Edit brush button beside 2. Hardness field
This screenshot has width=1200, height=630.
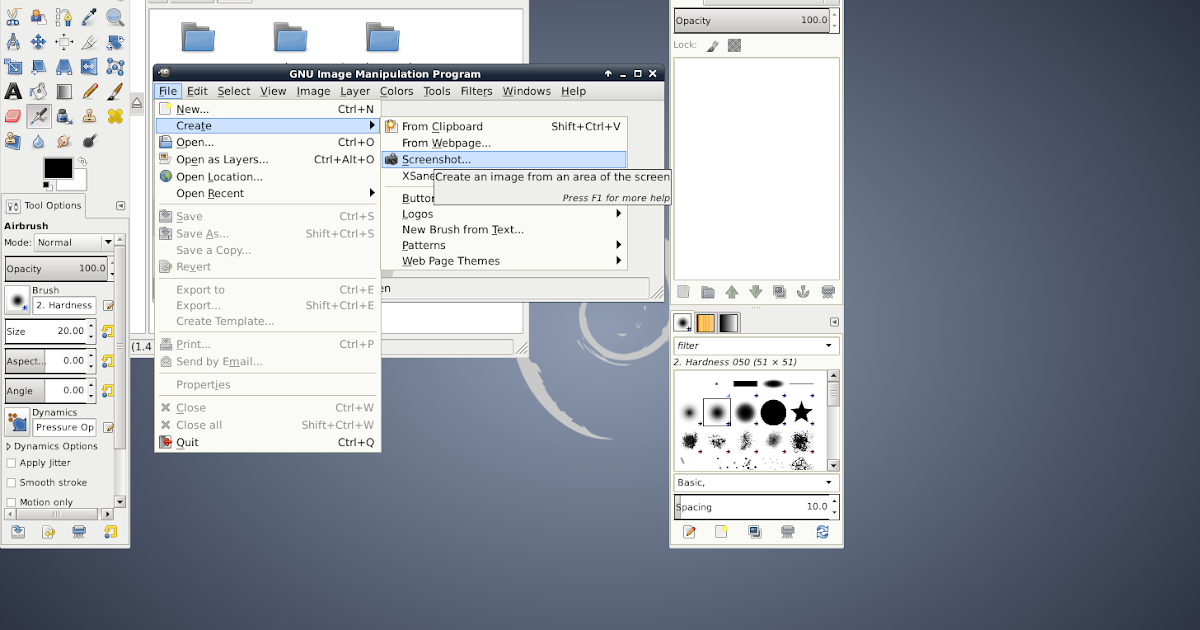tap(108, 305)
